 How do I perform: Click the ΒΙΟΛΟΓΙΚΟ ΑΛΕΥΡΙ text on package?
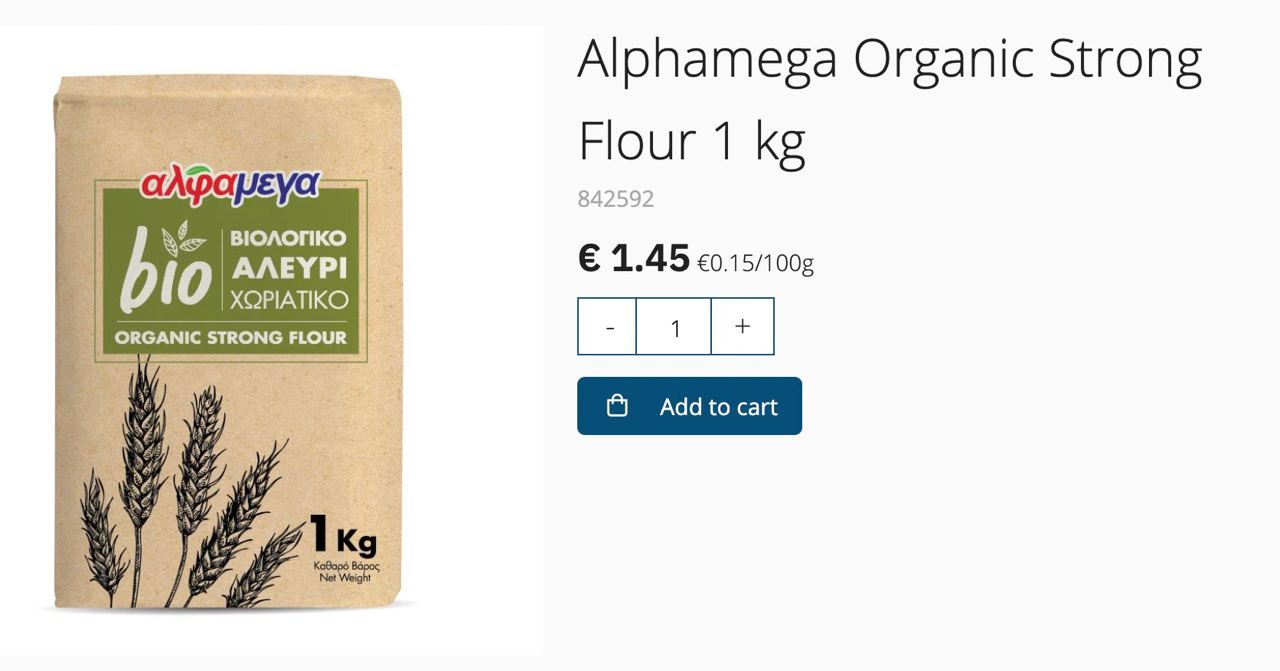tap(288, 254)
